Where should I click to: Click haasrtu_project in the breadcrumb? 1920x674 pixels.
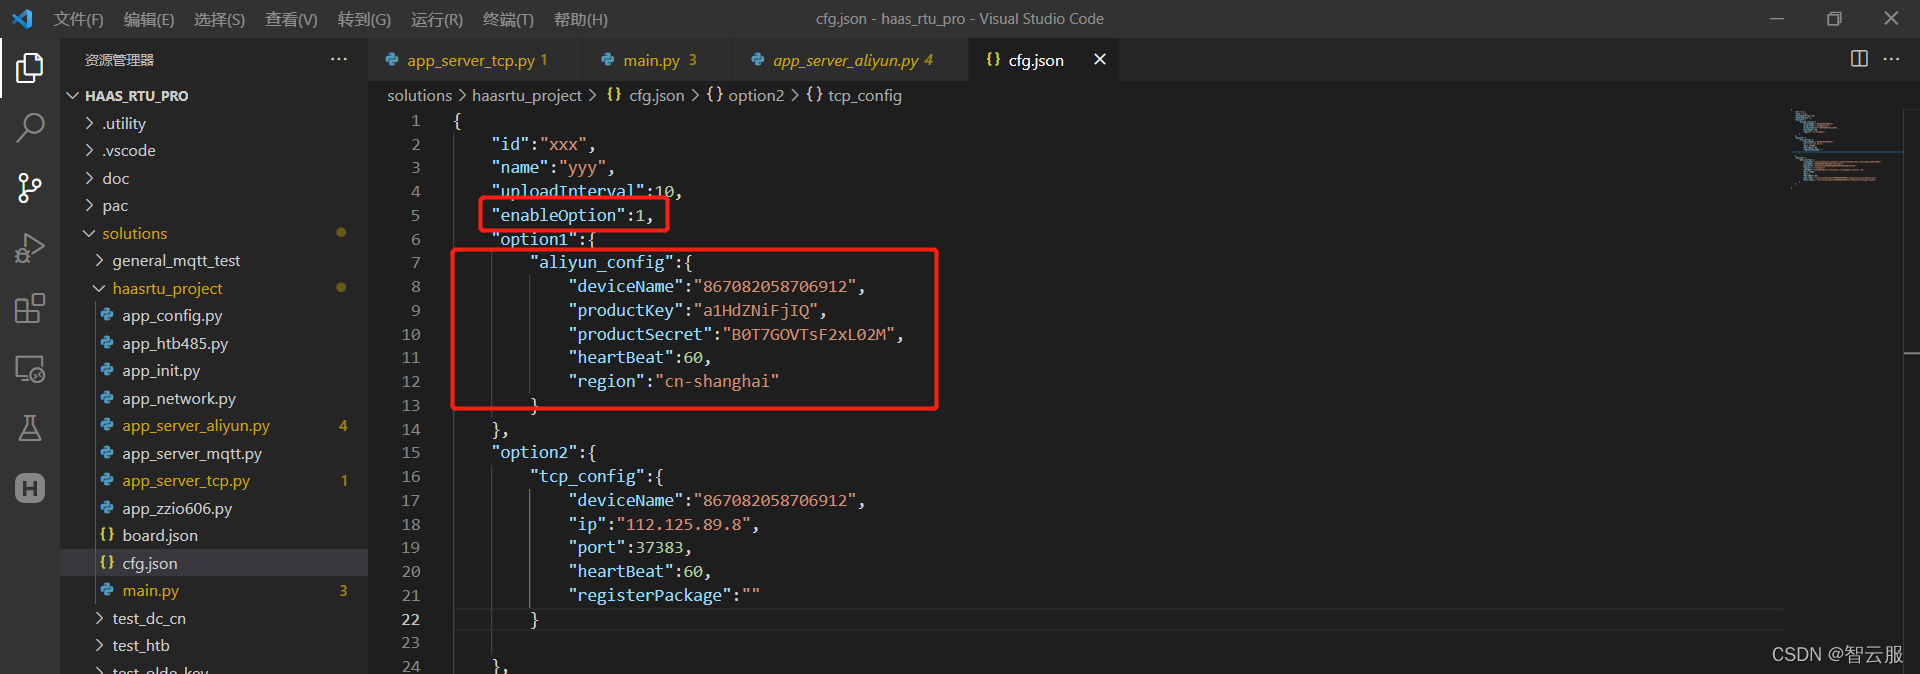[527, 95]
